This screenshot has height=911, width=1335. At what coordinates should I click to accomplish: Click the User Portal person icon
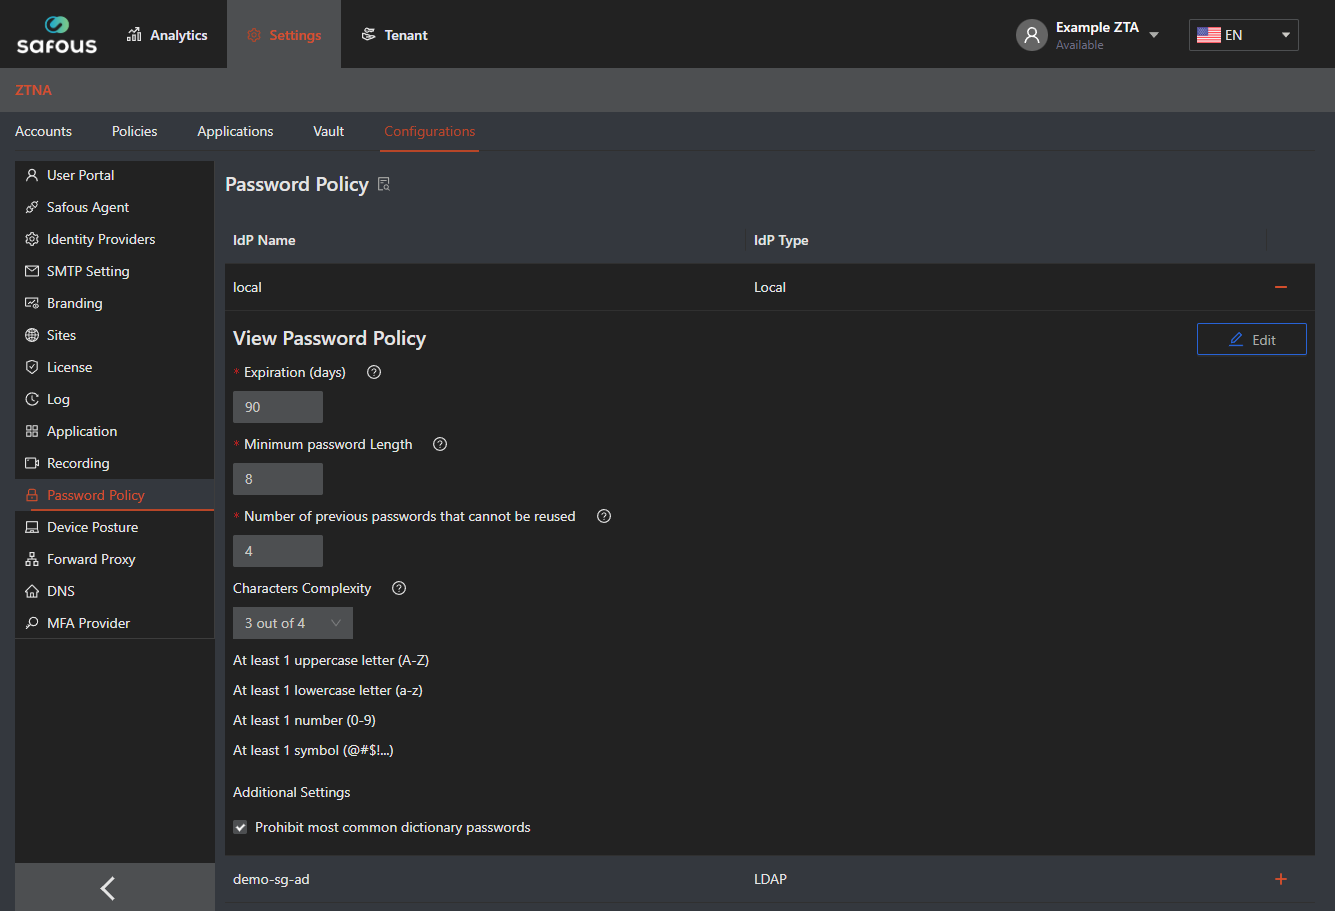click(32, 175)
